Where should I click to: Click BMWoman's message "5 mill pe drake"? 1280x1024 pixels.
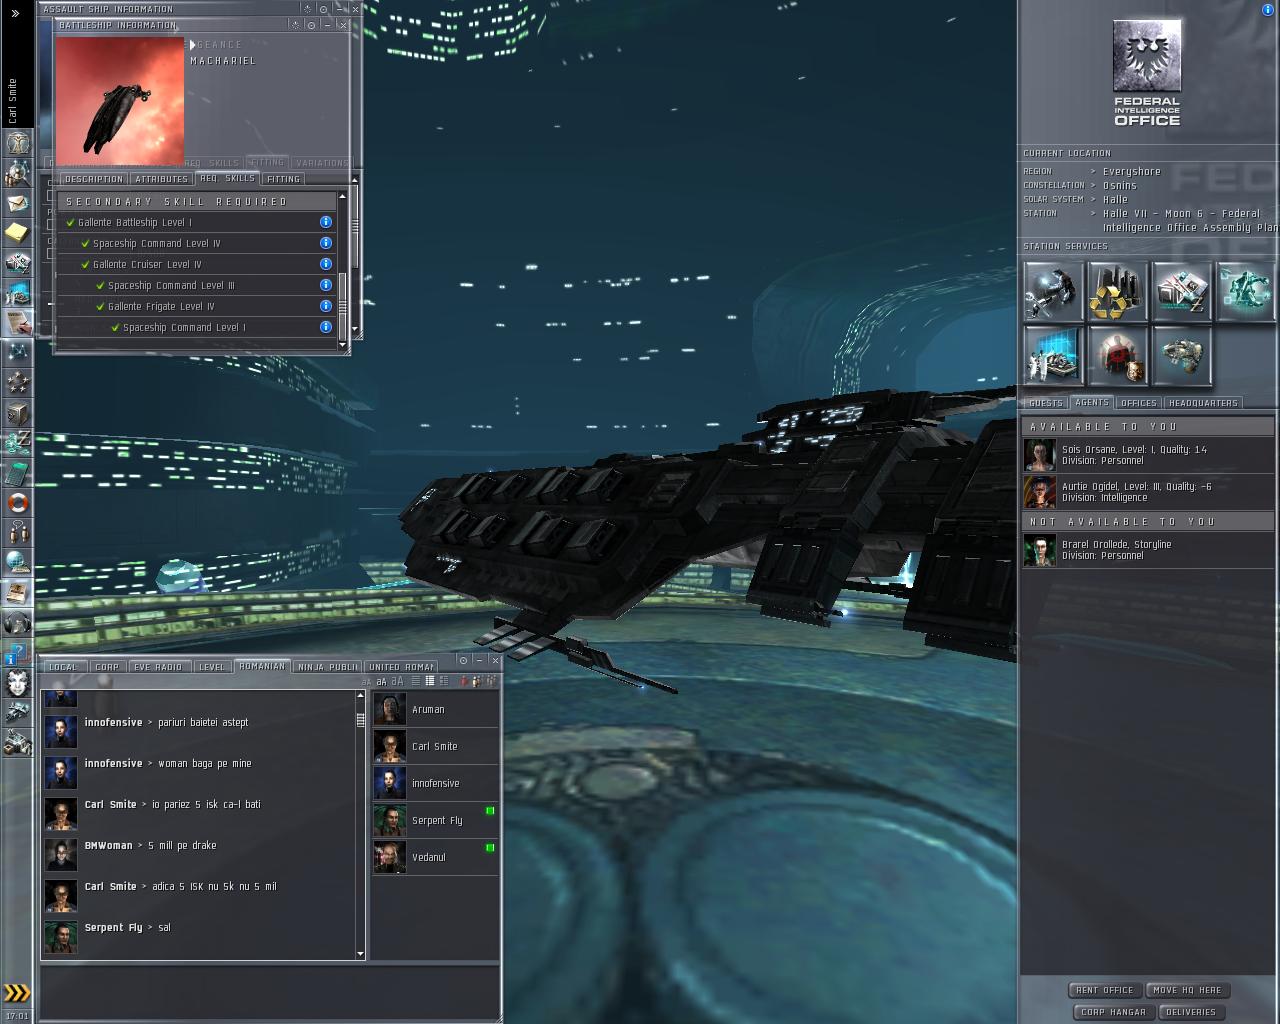click(182, 846)
